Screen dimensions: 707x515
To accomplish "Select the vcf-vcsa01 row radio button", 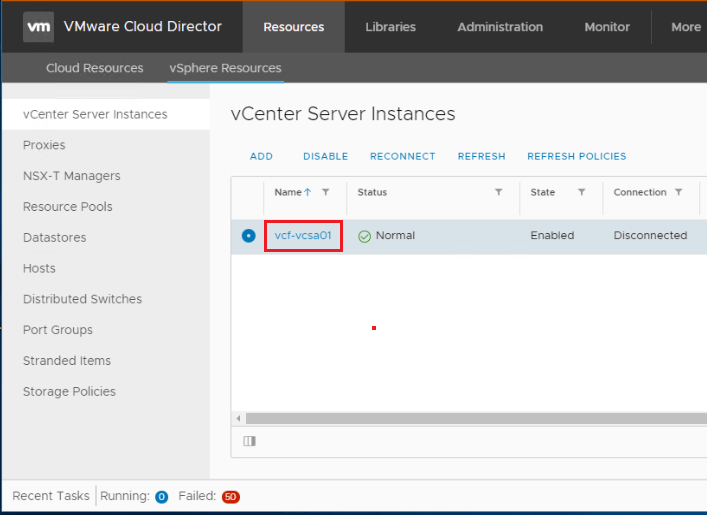I will [248, 236].
